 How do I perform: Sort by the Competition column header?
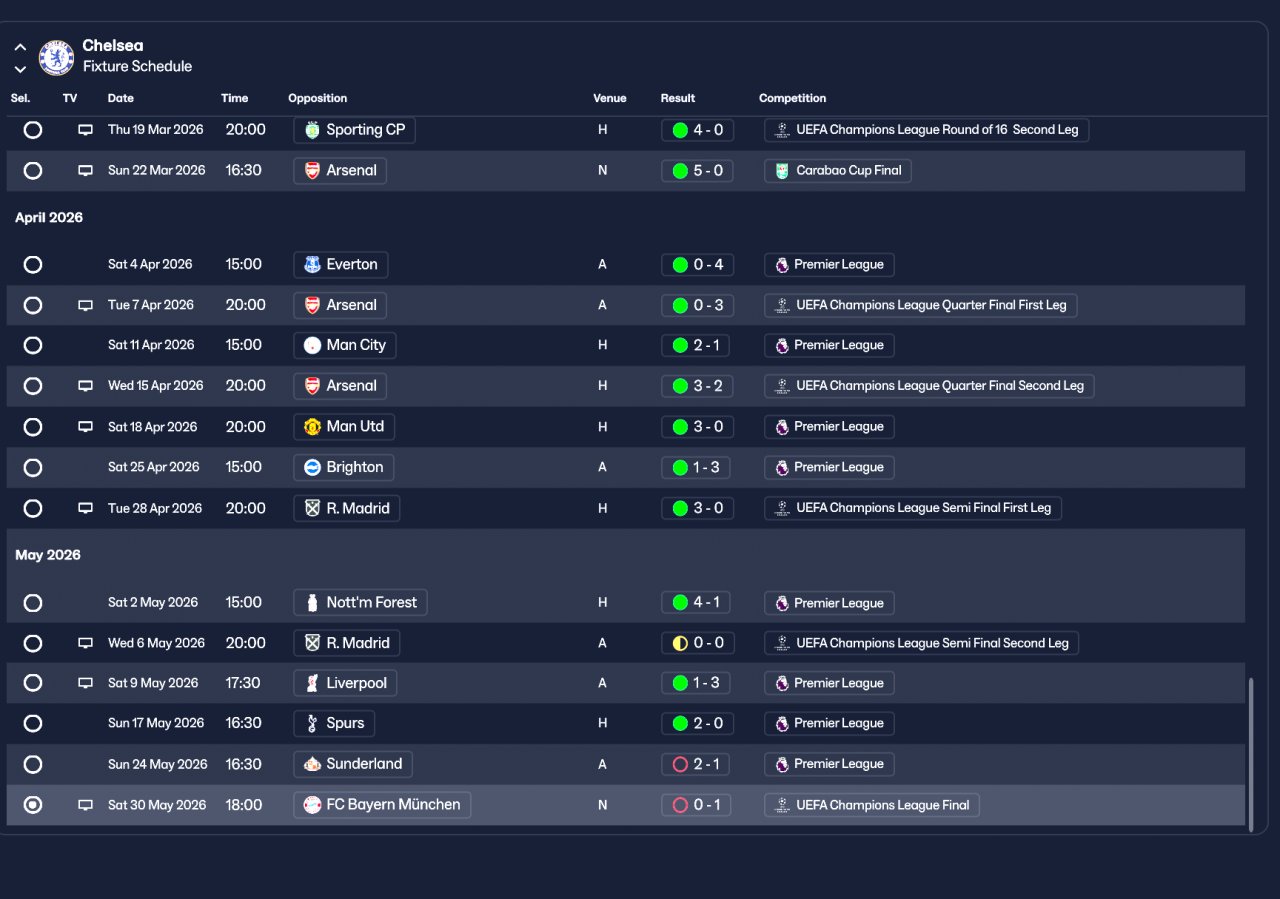pos(793,98)
